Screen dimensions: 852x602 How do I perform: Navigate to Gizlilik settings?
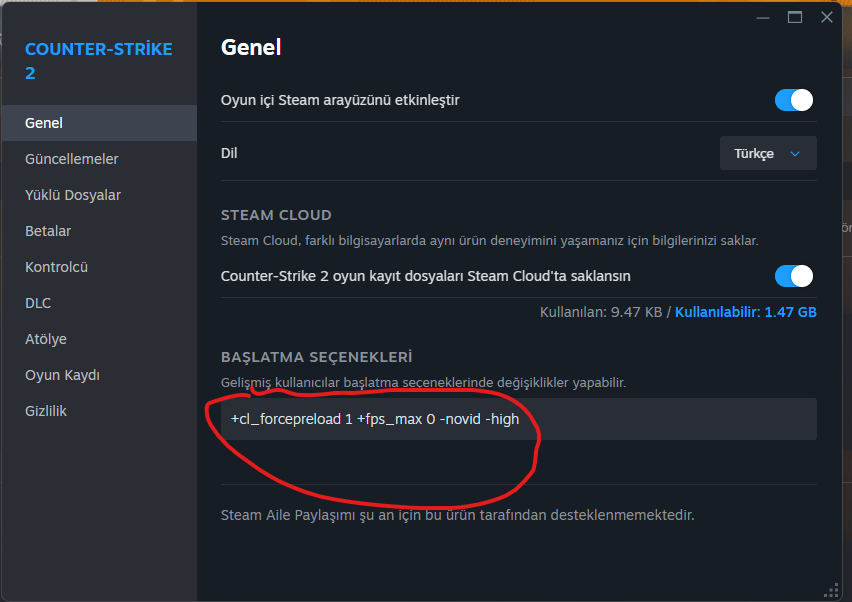coord(46,411)
